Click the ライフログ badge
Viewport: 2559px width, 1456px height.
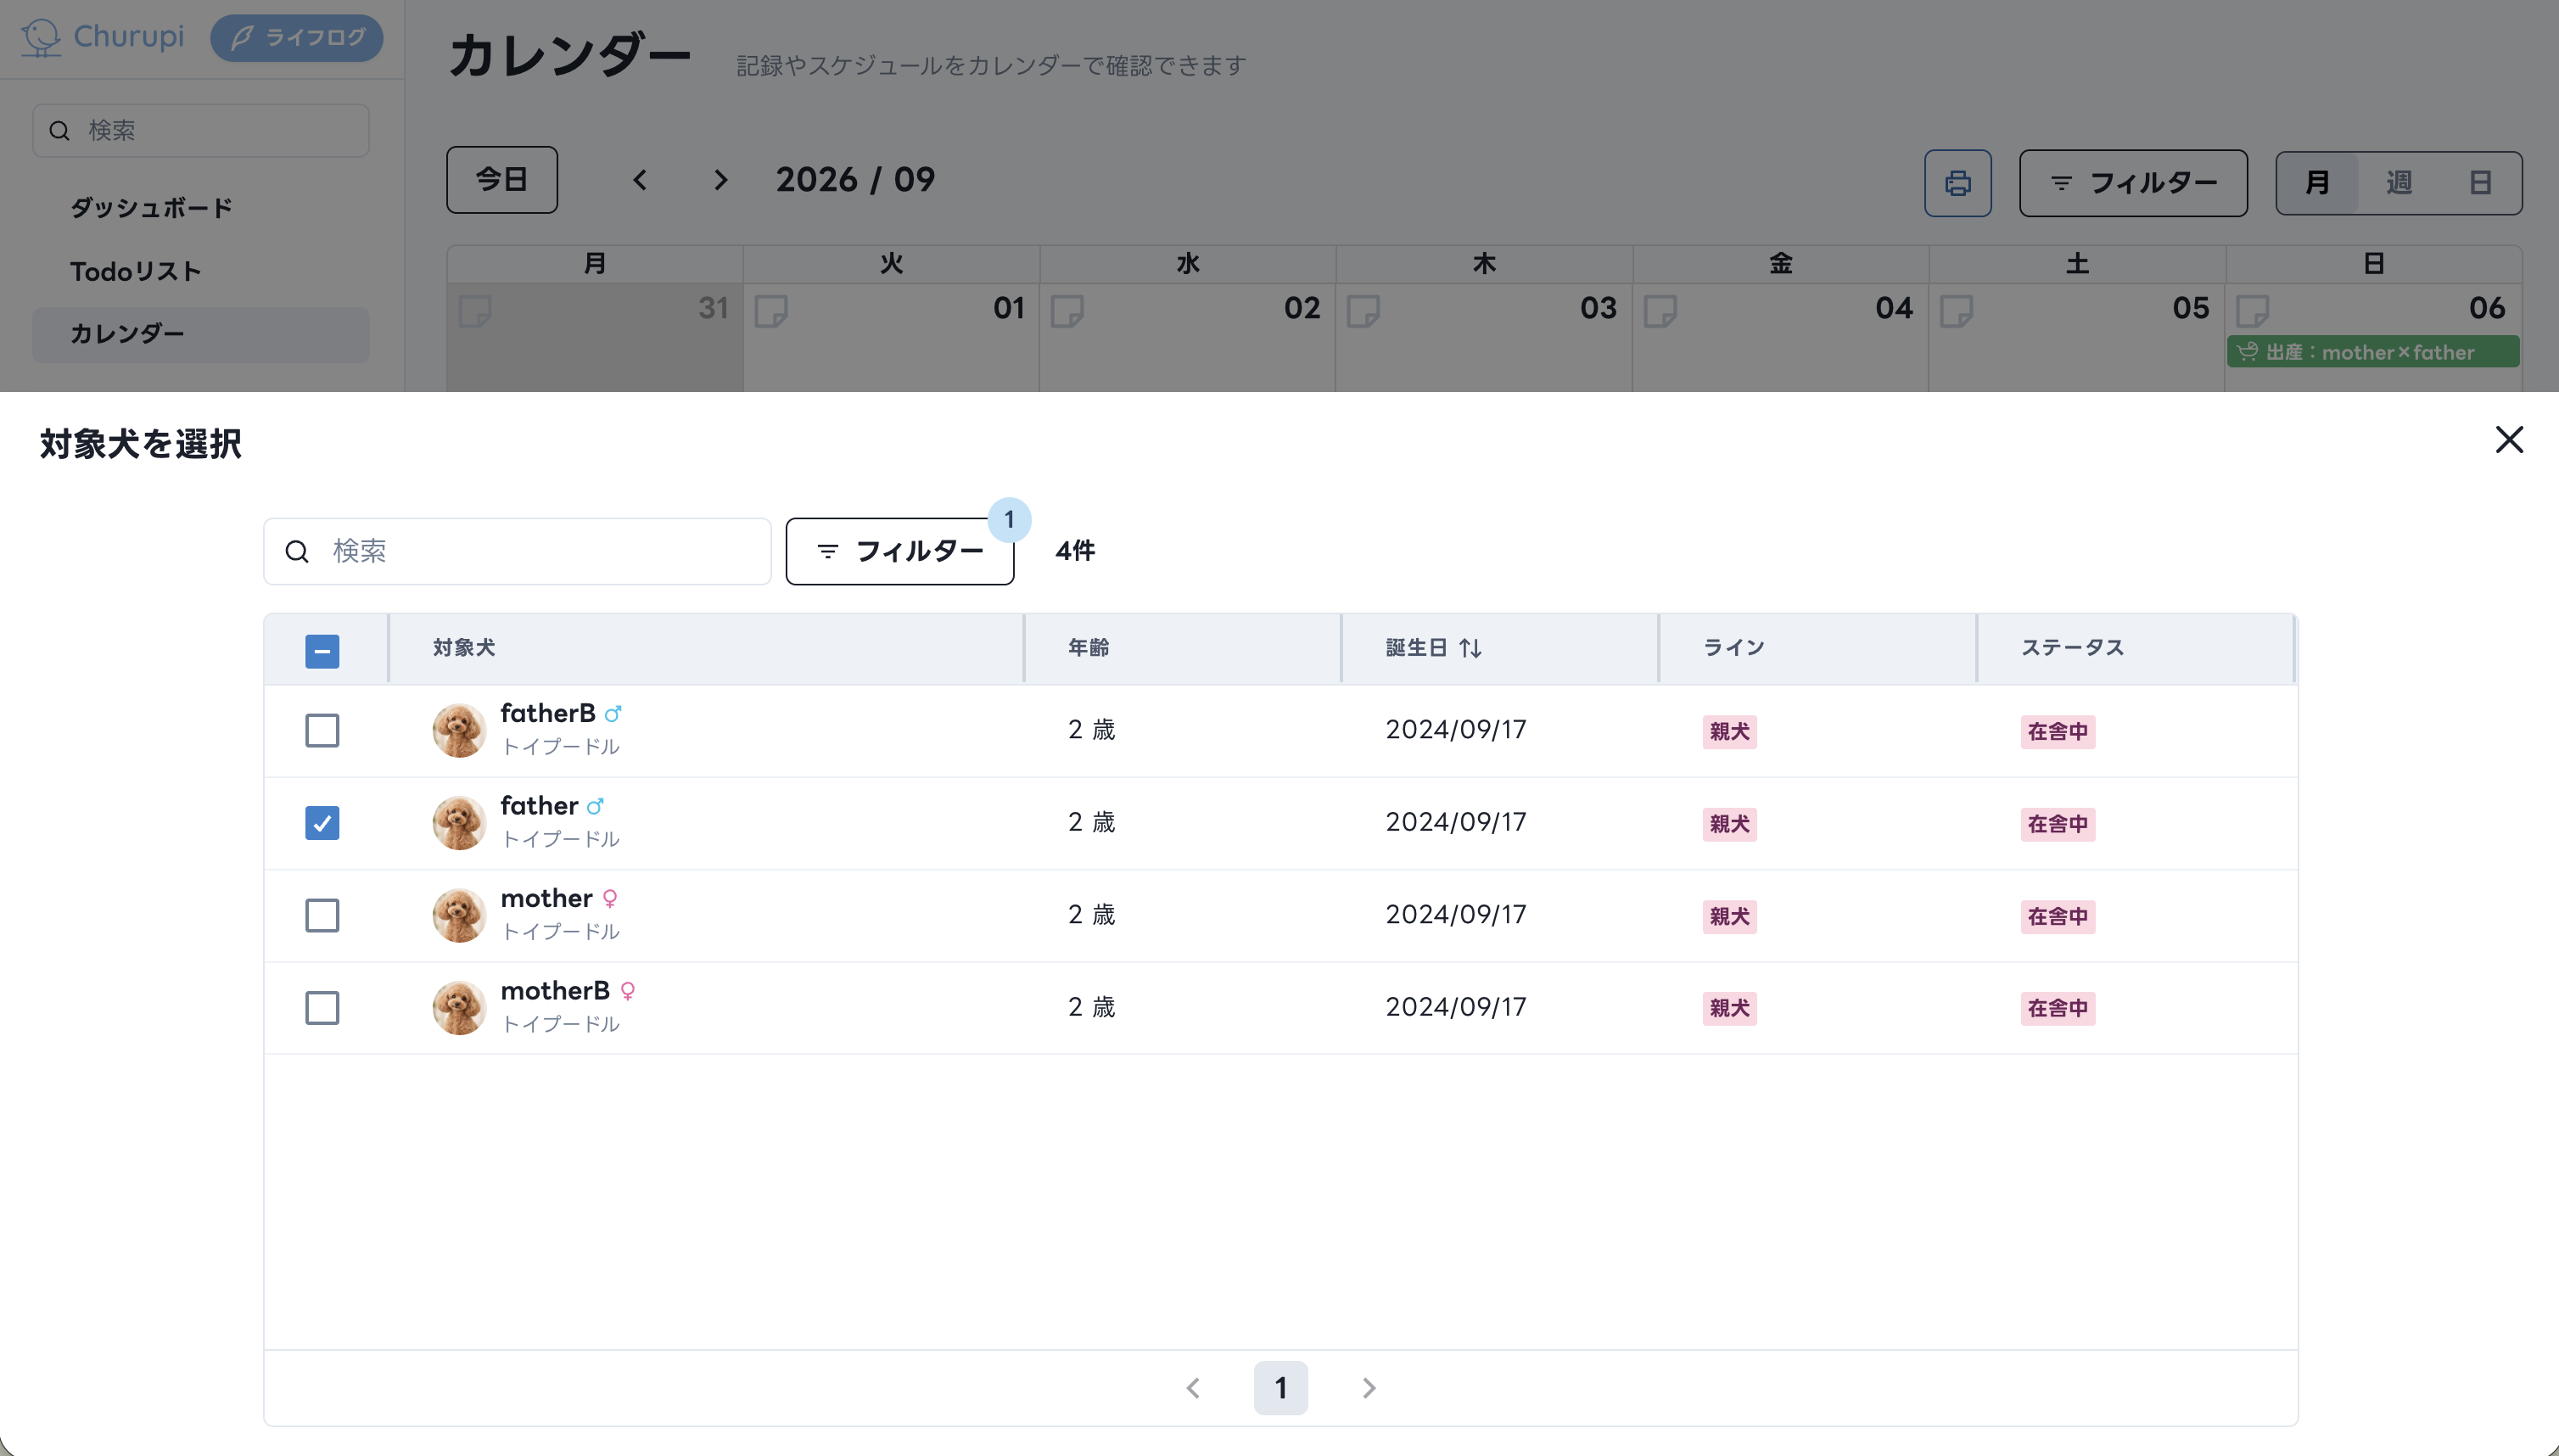[297, 38]
